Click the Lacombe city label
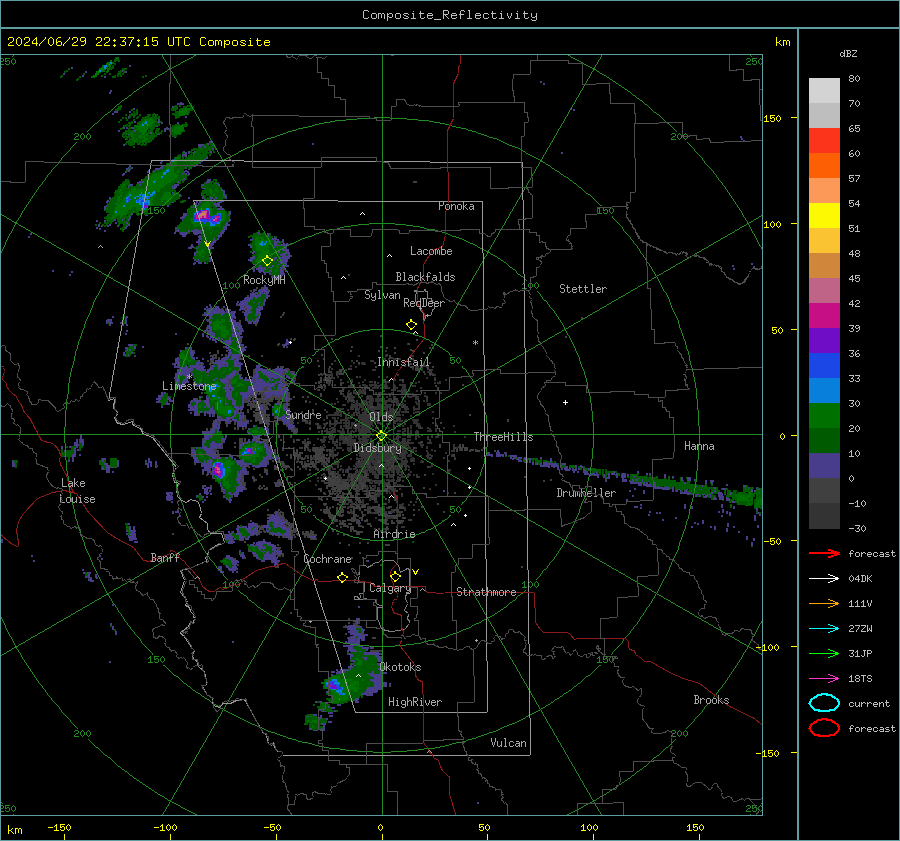The image size is (900, 841). click(x=431, y=251)
